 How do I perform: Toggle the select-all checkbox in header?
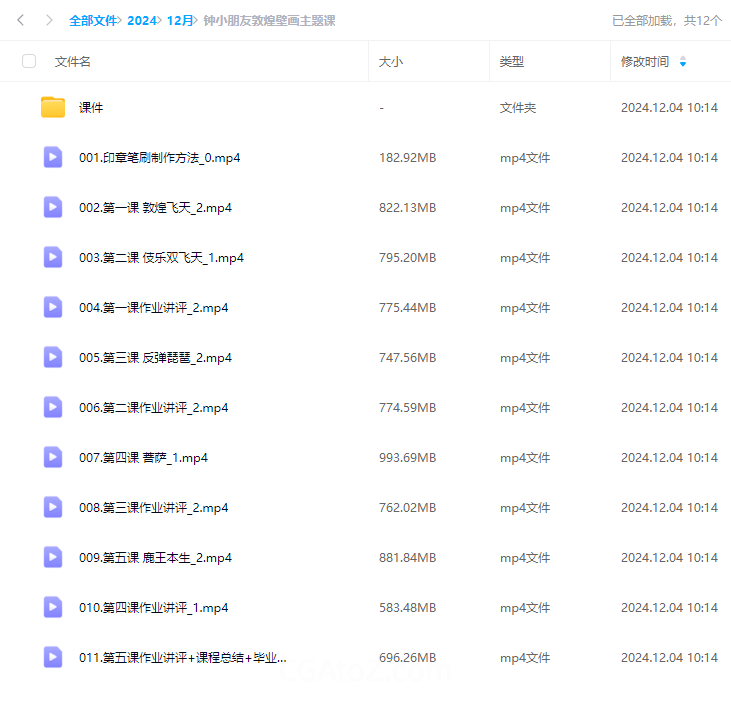click(29, 61)
